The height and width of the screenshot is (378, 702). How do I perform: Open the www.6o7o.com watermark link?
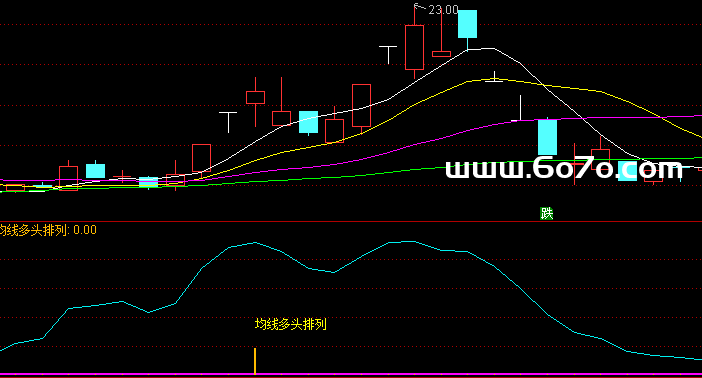[564, 169]
